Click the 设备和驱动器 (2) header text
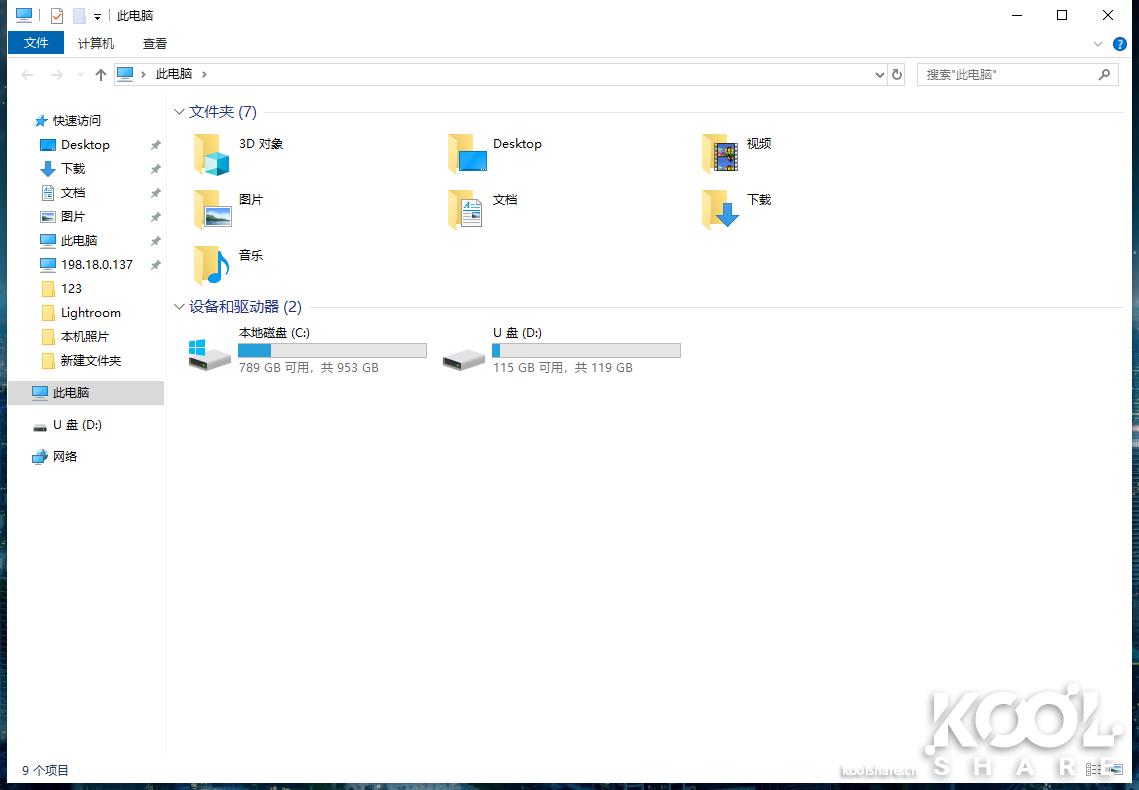The height and width of the screenshot is (790, 1139). 246,306
